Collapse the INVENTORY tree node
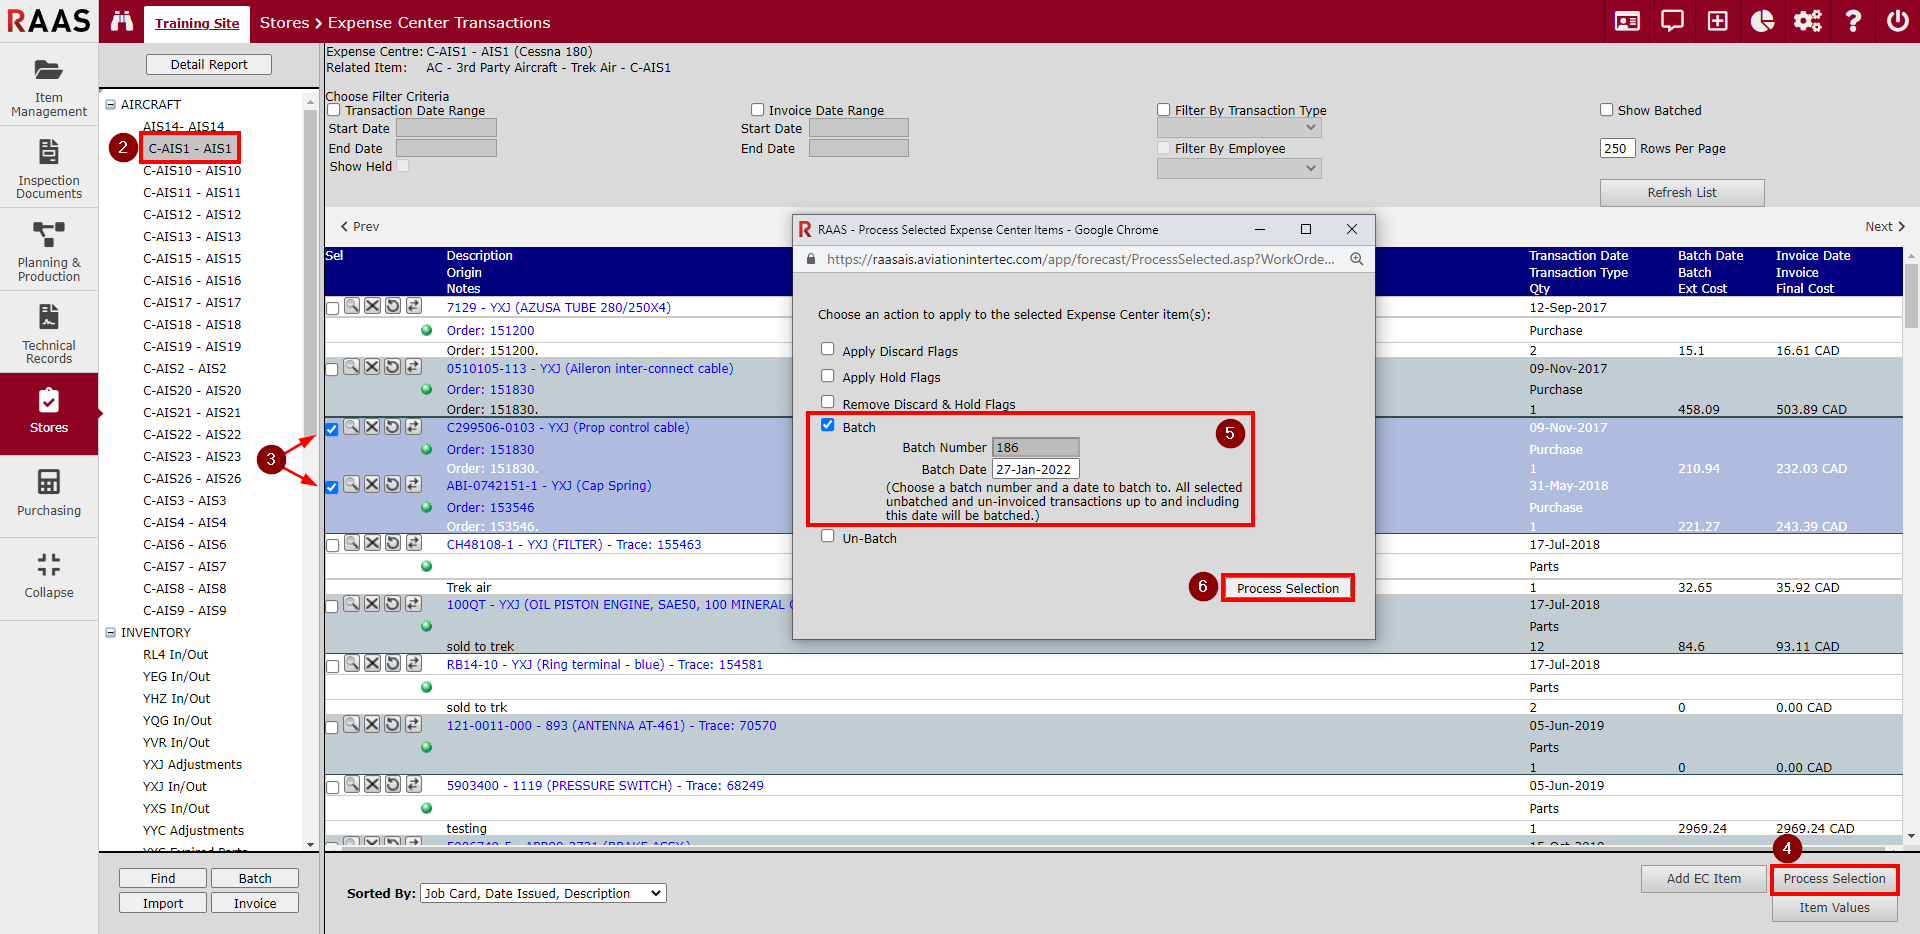The height and width of the screenshot is (934, 1920). click(x=111, y=632)
